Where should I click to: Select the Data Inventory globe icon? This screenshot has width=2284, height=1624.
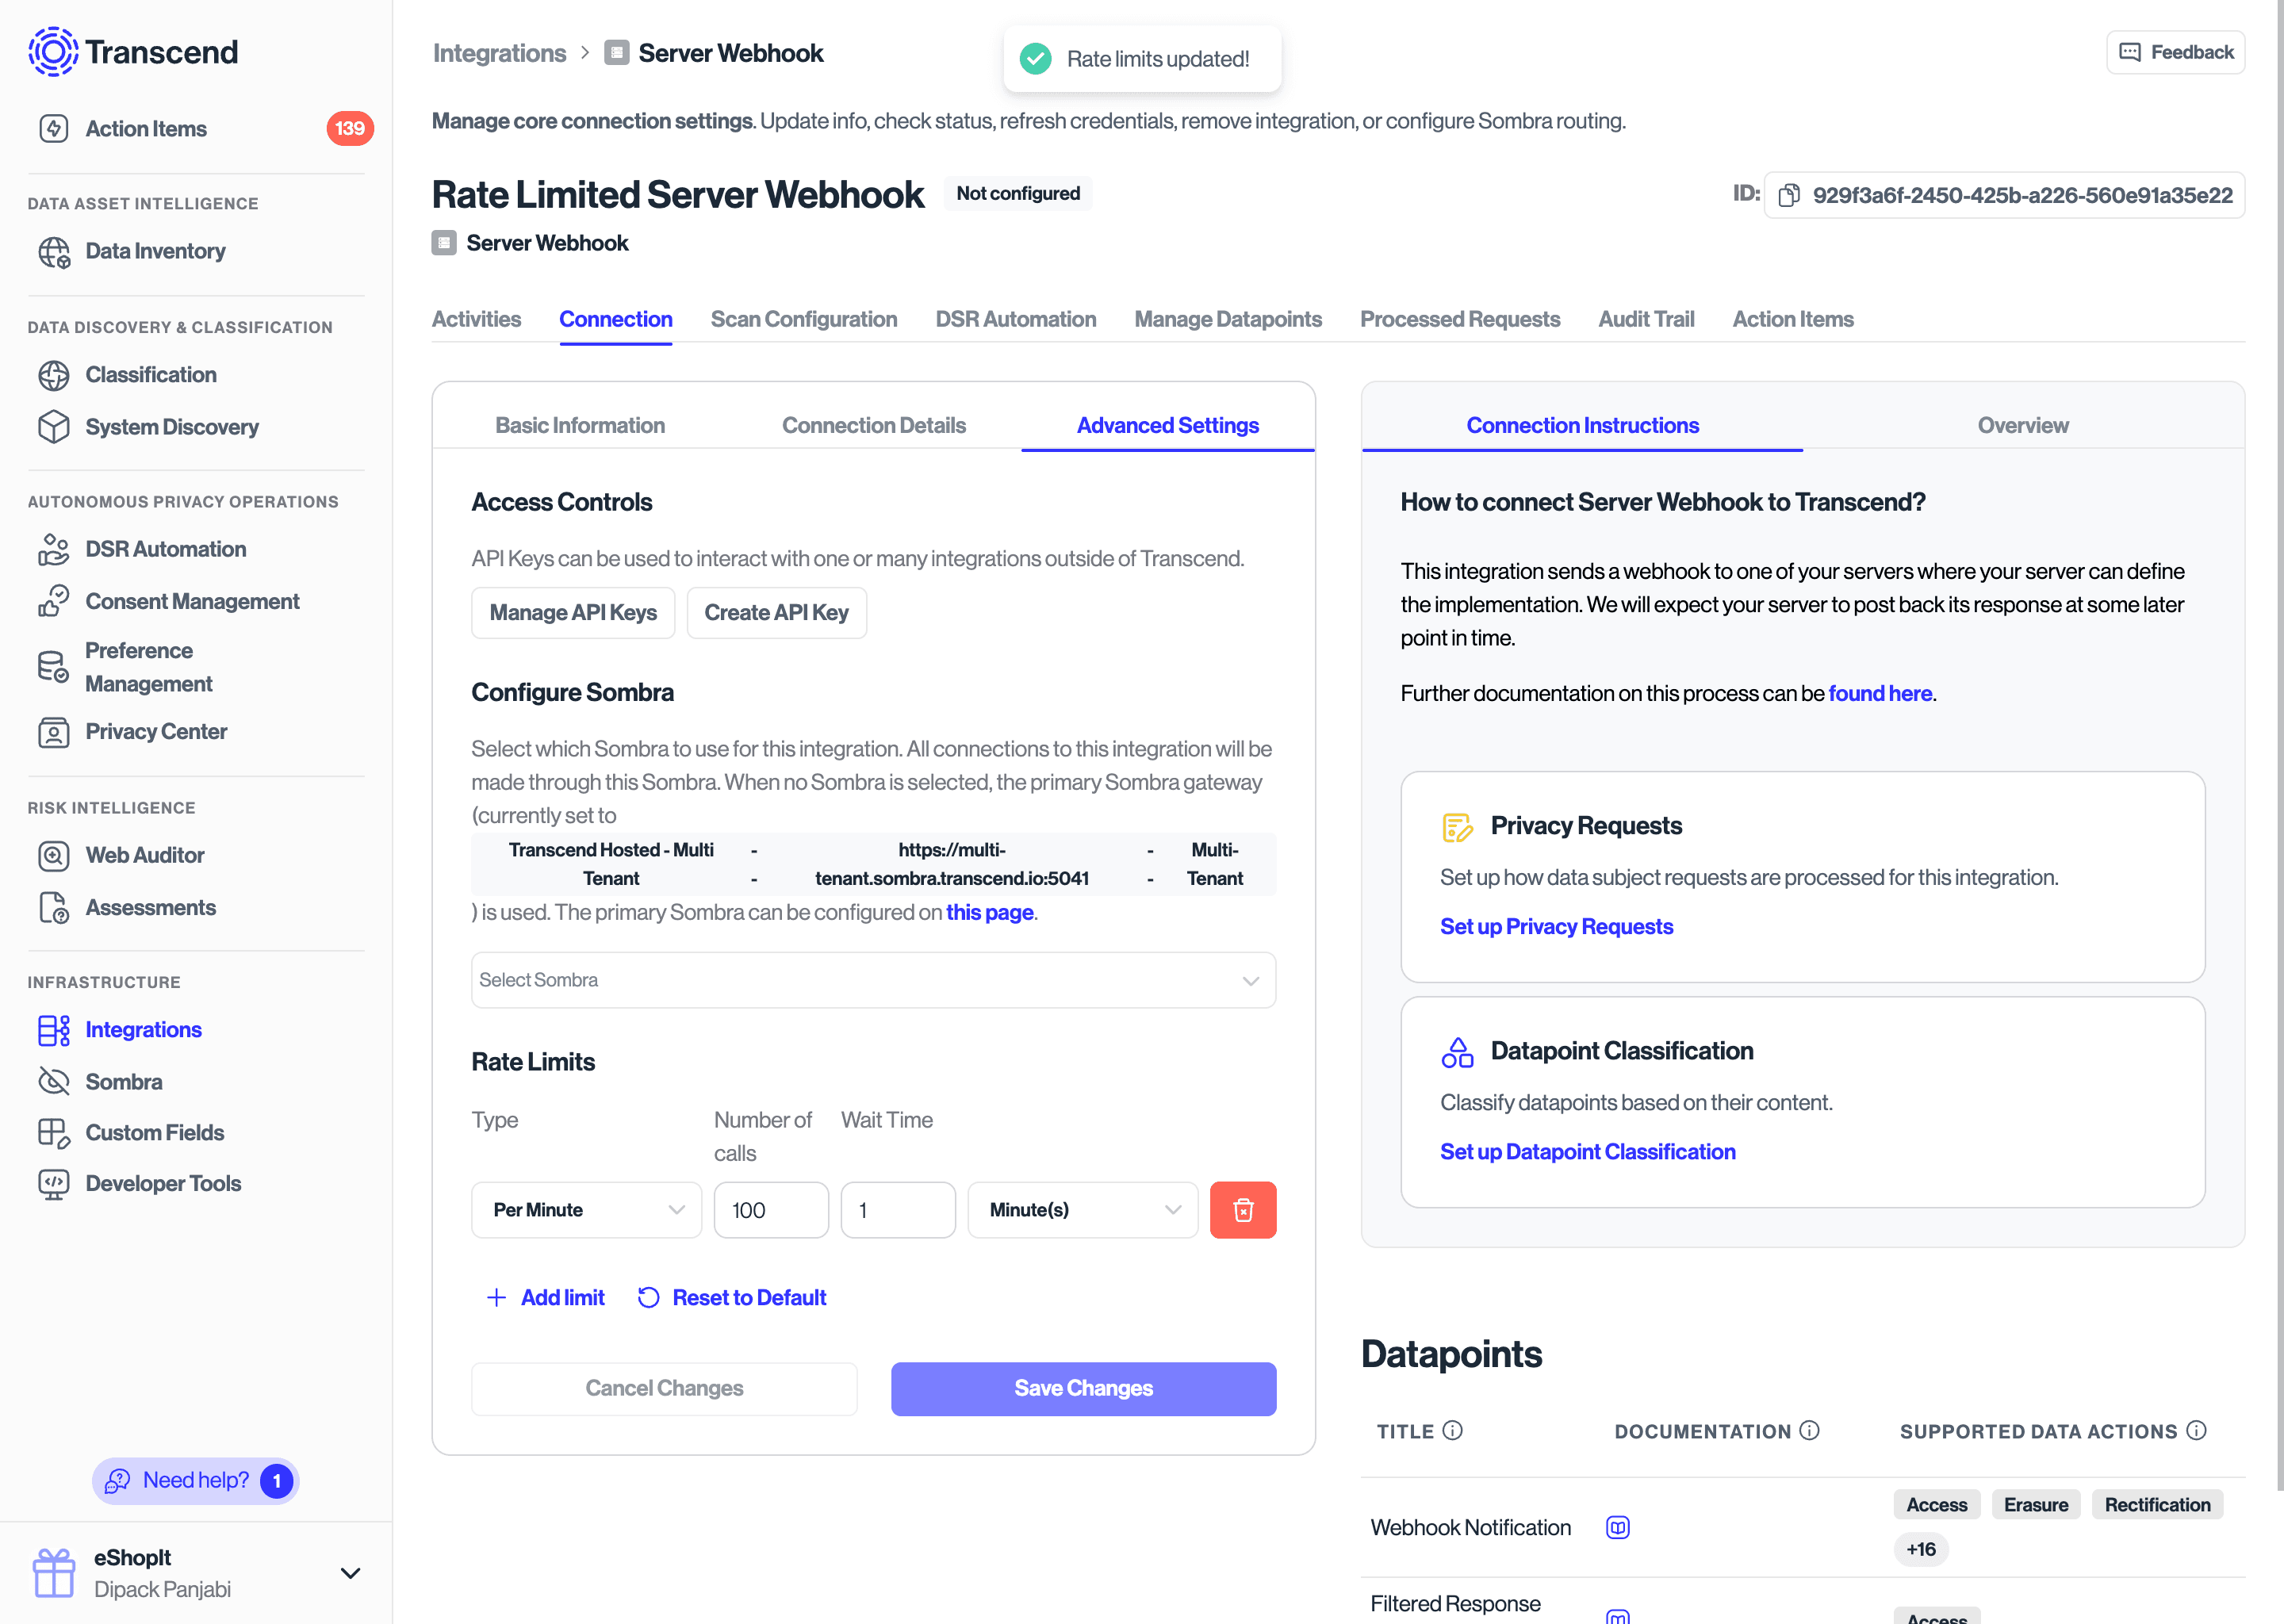tap(53, 252)
